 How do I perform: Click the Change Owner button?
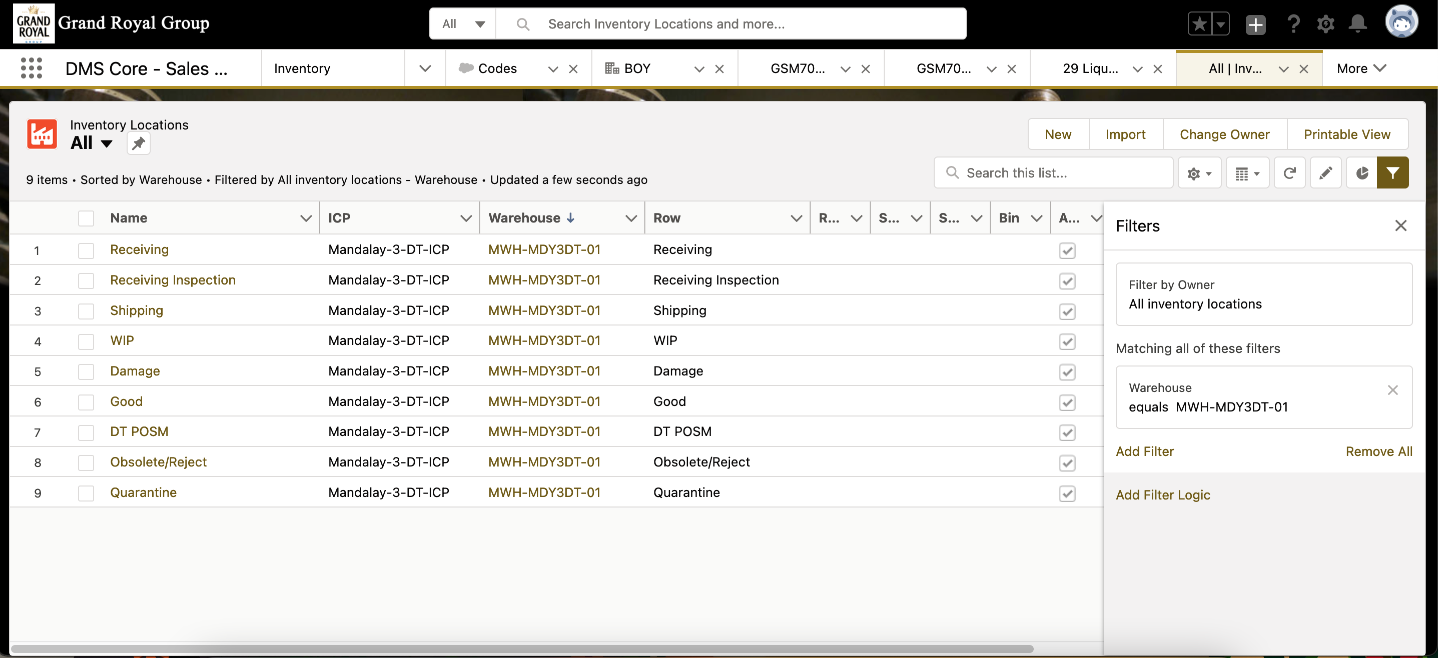(1224, 135)
